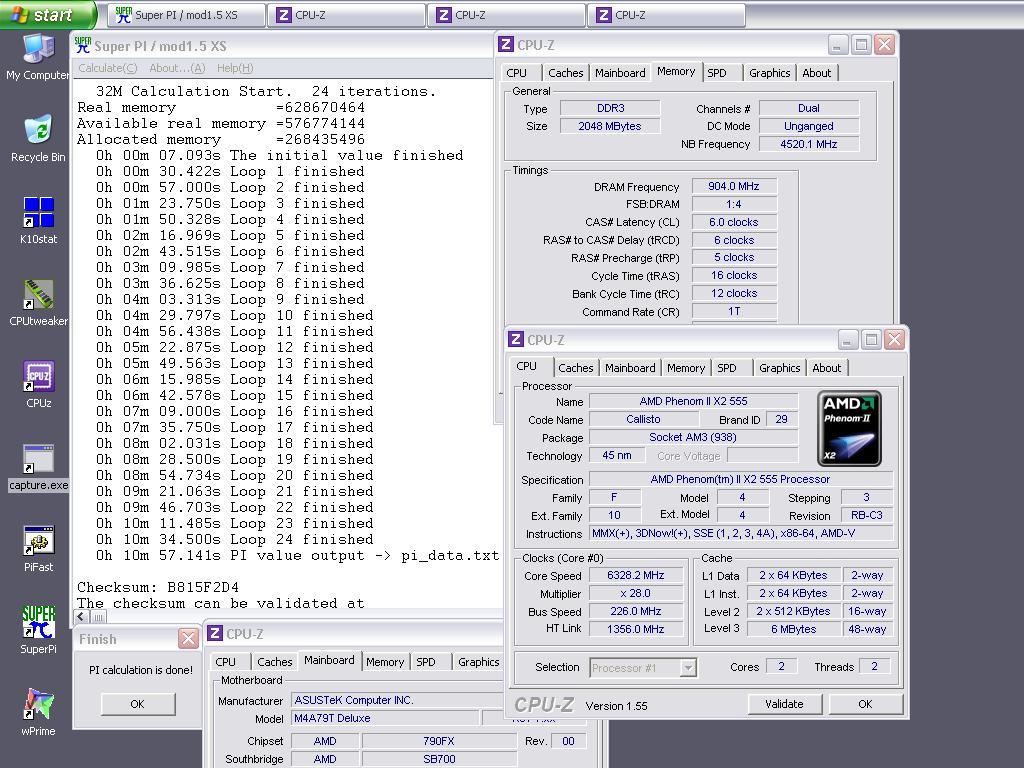Open Graphics tab in the front CPU-Z window
Viewport: 1024px width, 768px height.
[780, 368]
